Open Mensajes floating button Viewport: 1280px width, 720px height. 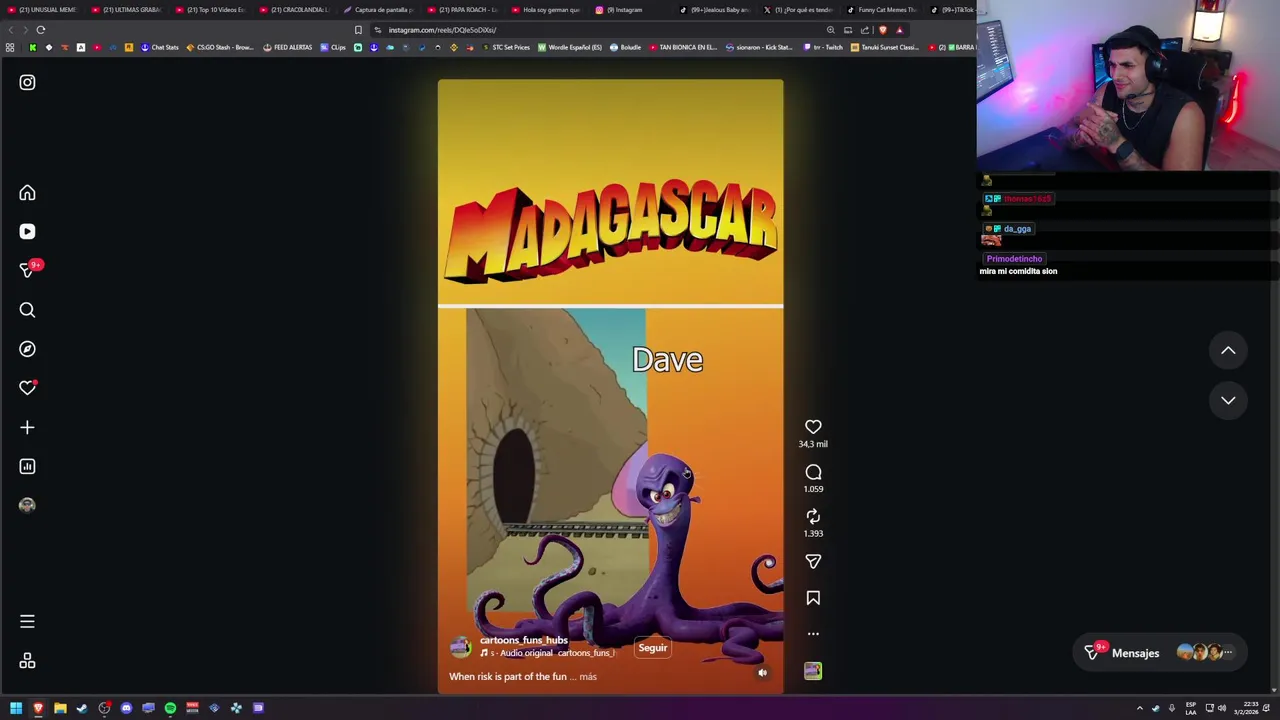[x=1159, y=653]
